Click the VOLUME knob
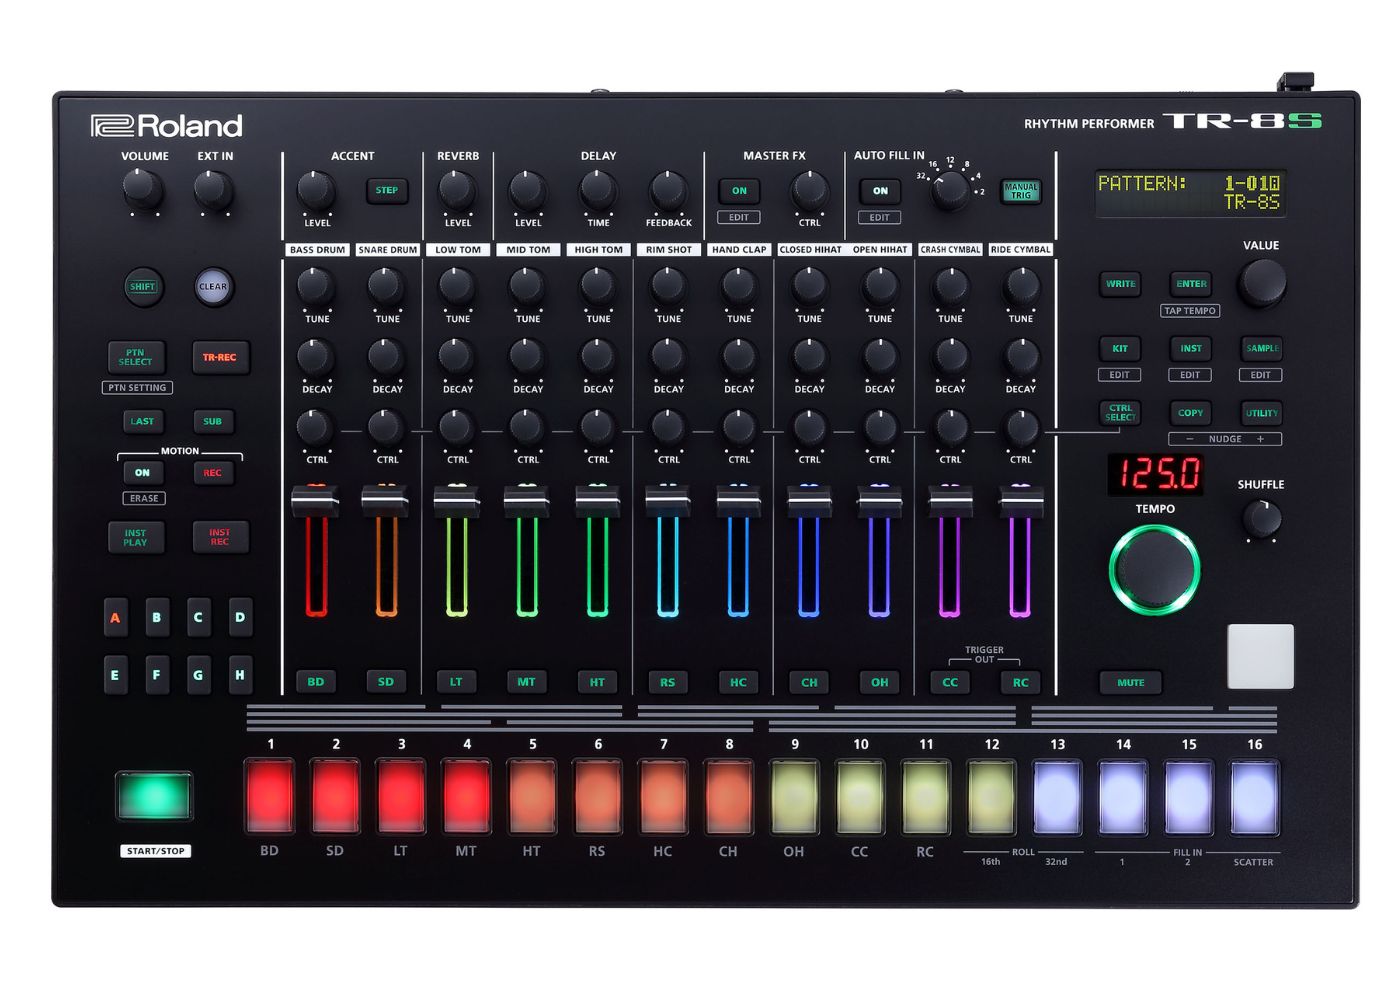This screenshot has height=1000, width=1400. click(x=143, y=188)
